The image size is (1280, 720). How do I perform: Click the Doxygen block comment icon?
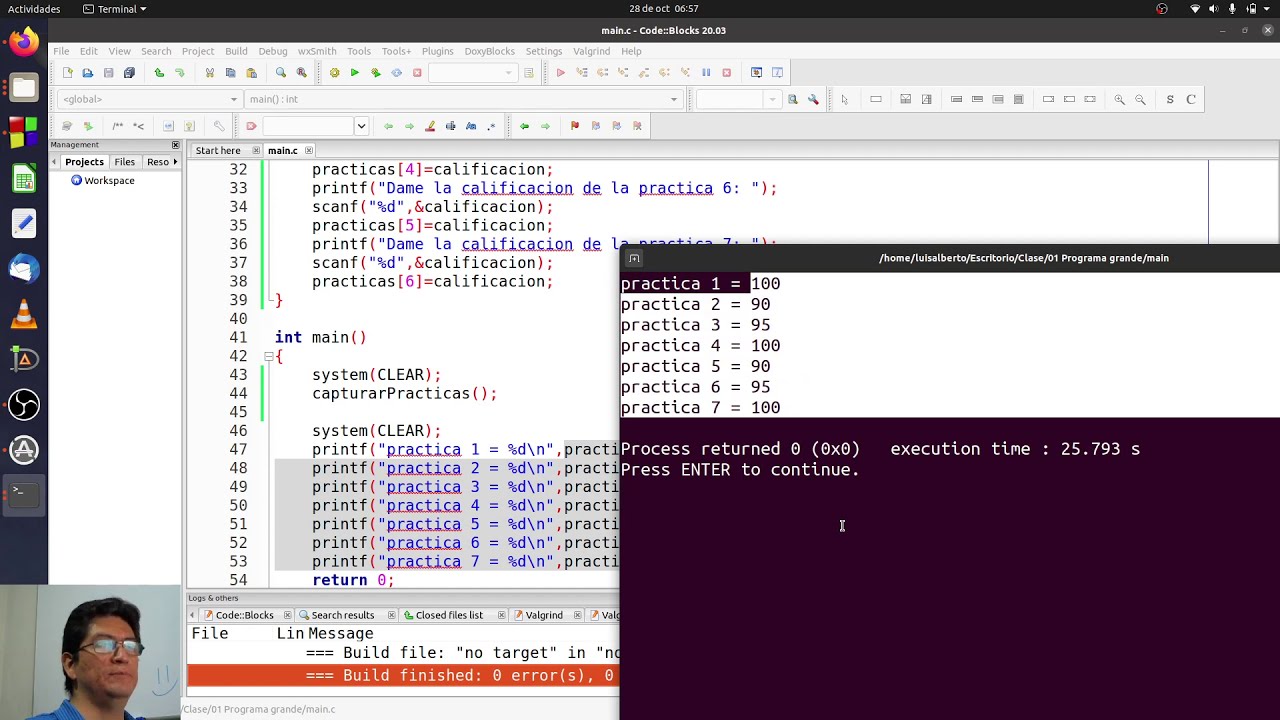(117, 126)
